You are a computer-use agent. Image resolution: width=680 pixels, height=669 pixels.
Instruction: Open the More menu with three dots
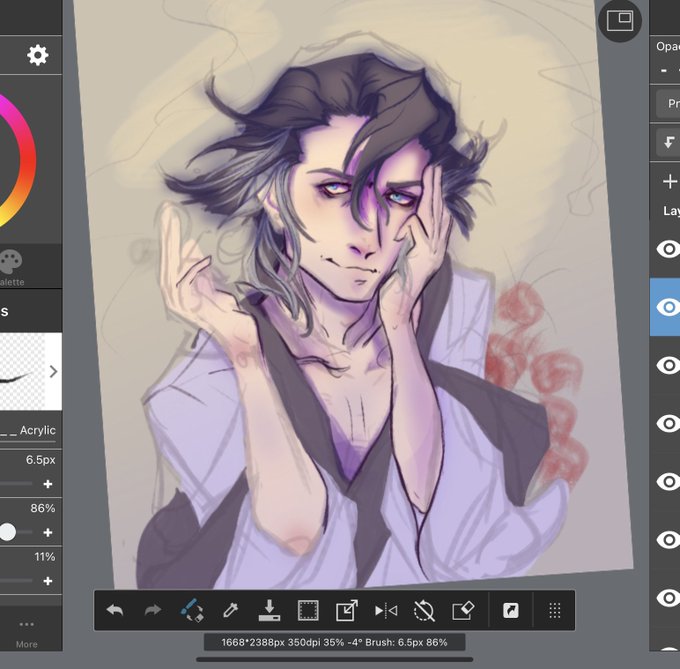26,624
